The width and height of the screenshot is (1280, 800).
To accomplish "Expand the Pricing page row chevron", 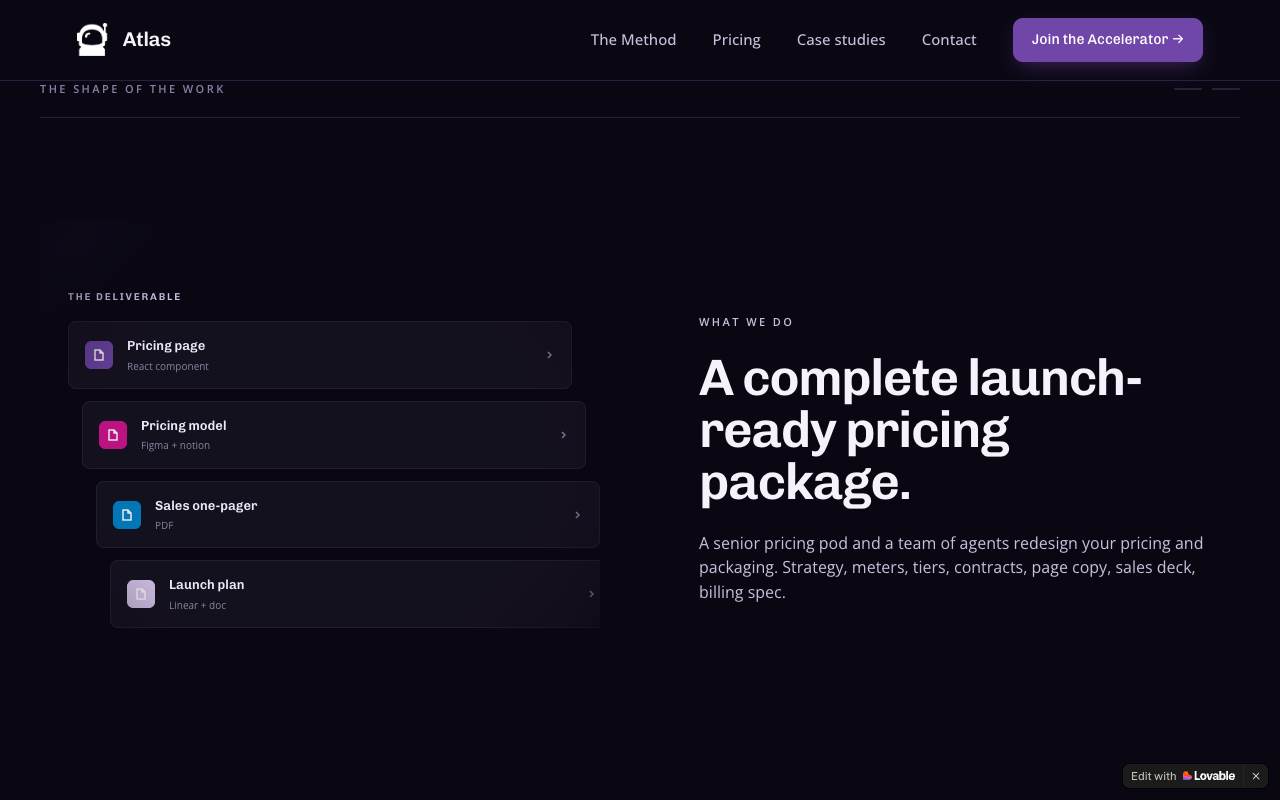I will click(549, 355).
